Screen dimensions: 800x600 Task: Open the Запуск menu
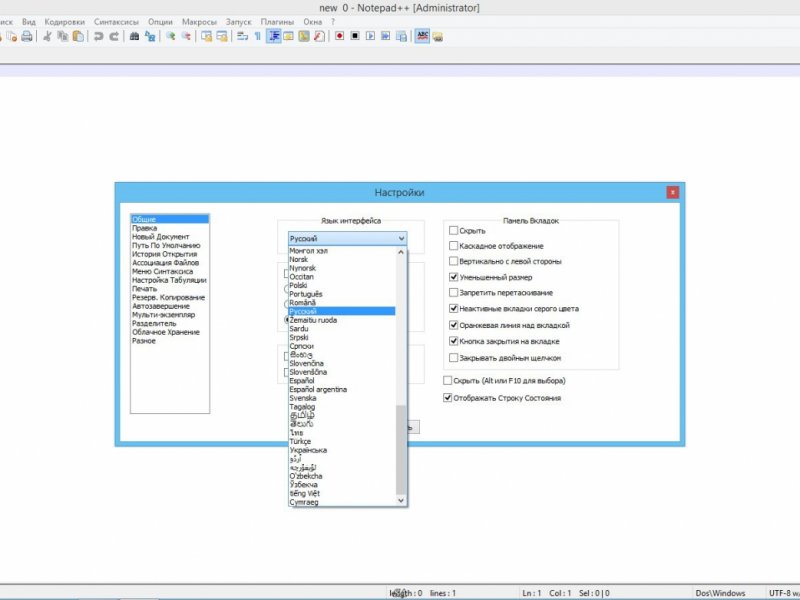click(x=238, y=22)
